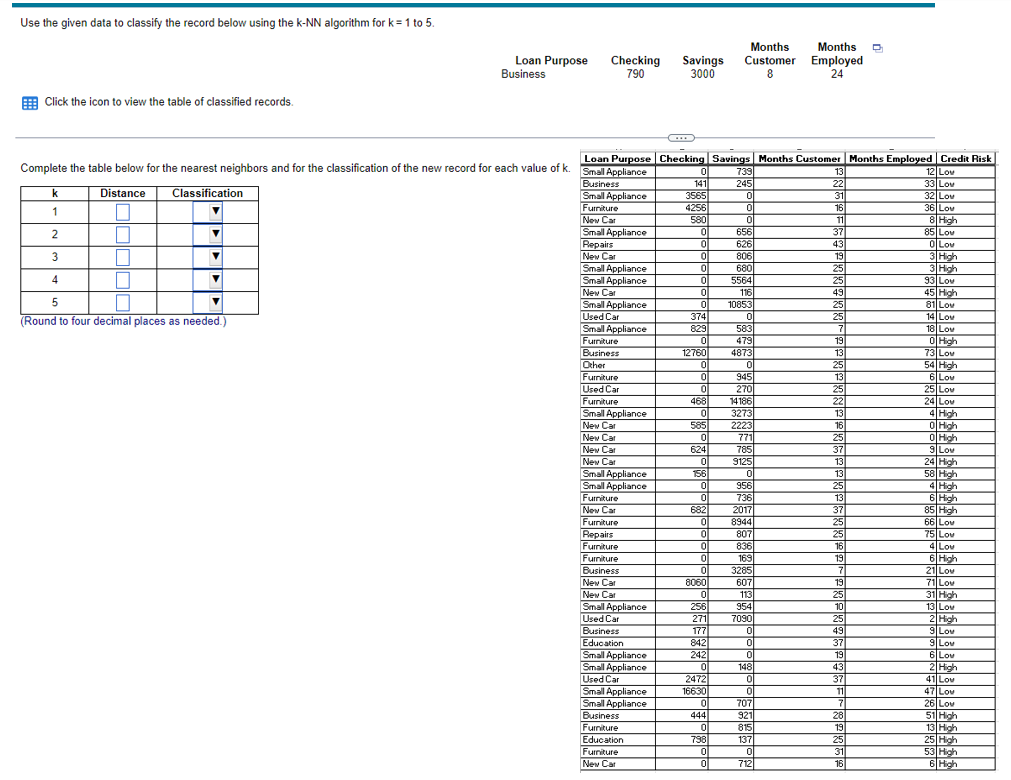
Task: Select the Months Customer column header
Action: coord(800,158)
